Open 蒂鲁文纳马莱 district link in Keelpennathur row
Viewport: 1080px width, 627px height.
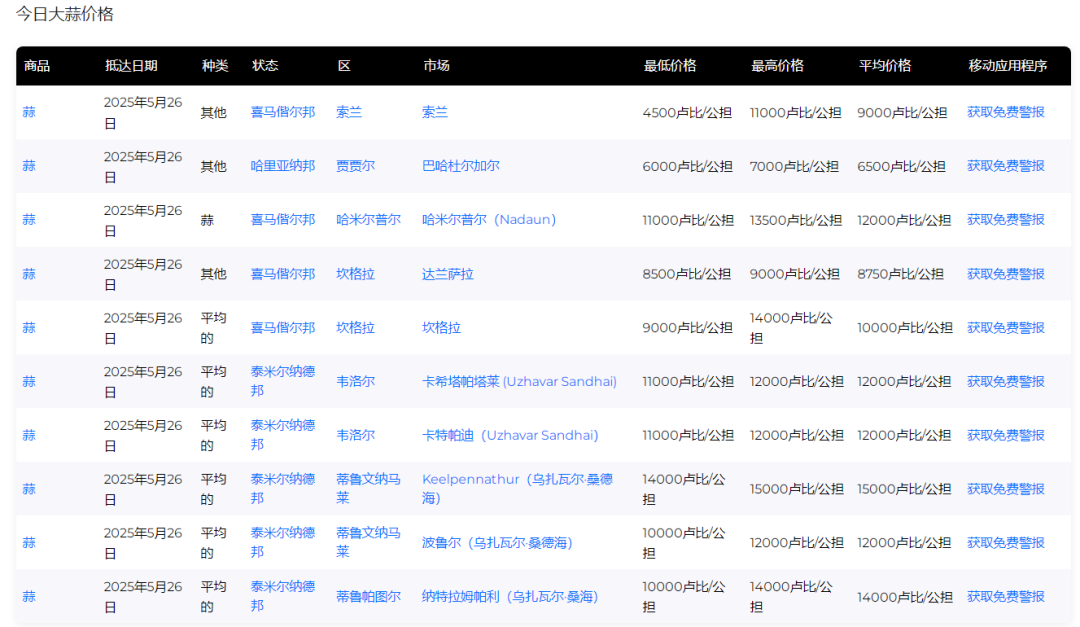pos(368,489)
